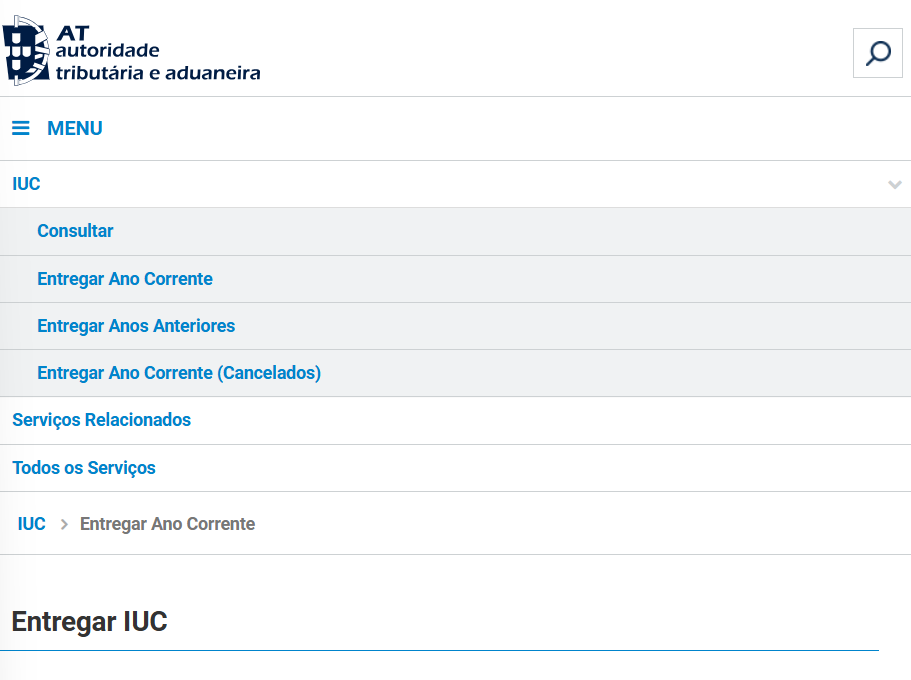This screenshot has height=680, width=911.
Task: Click the blue line under Entregar IUC
Action: click(x=440, y=650)
